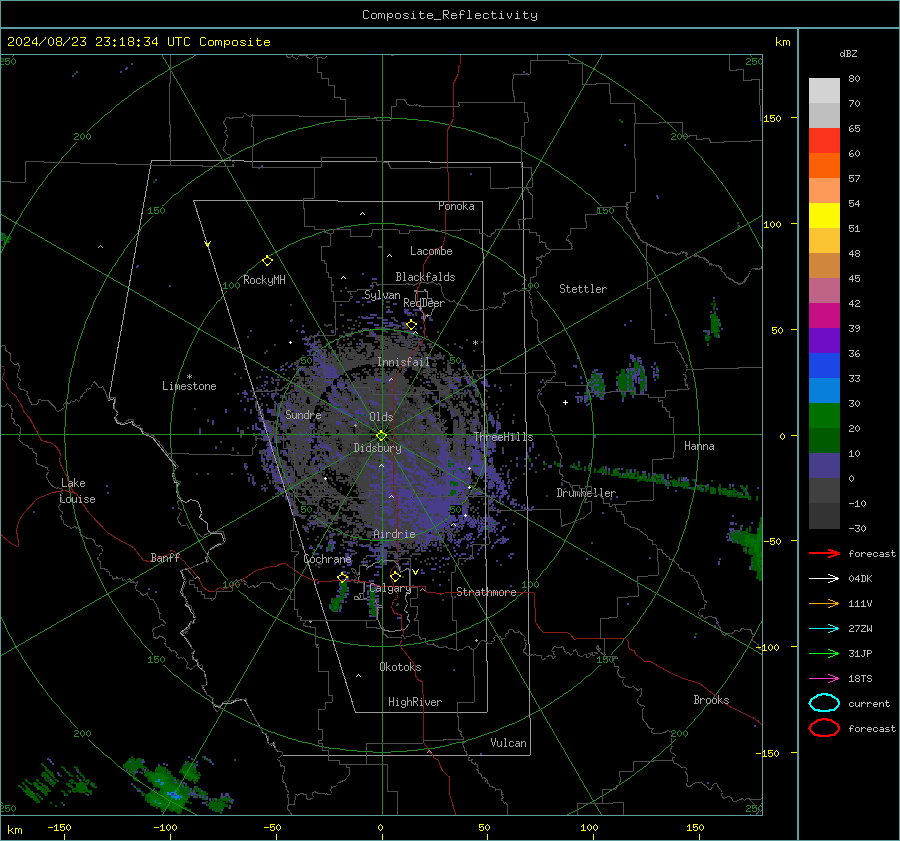
Task: Pick the 65 dBZ red color swatch
Action: [x=824, y=140]
